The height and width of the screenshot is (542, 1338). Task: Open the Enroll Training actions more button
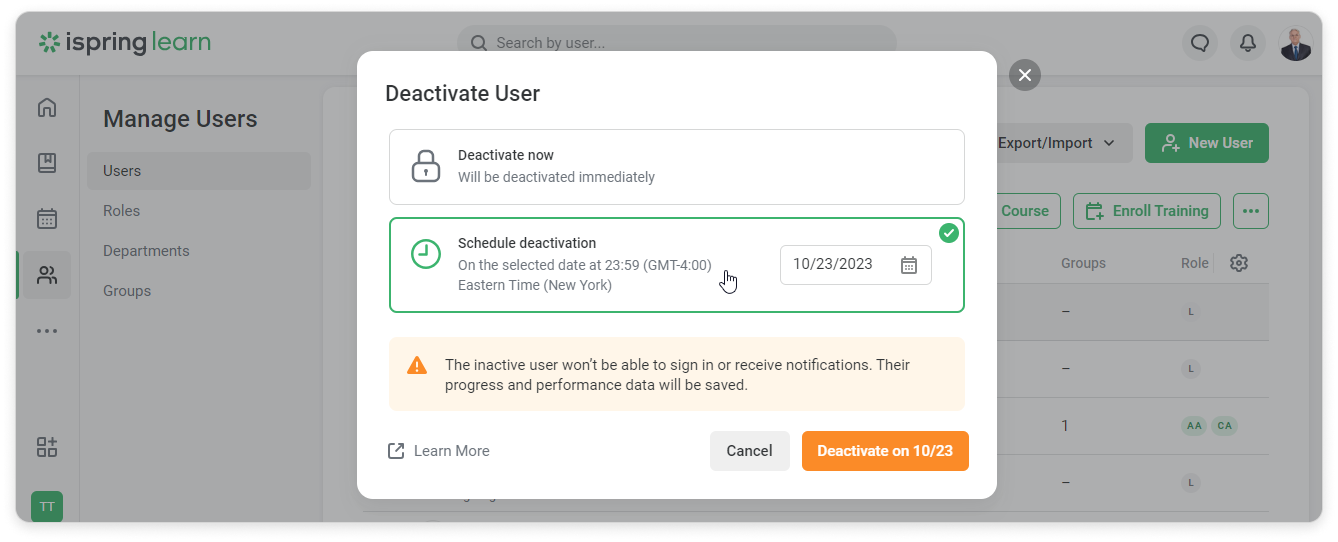(1250, 211)
